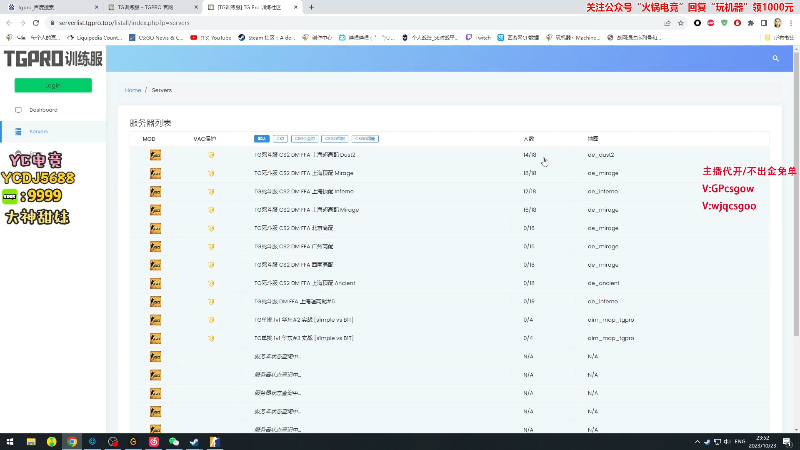Open the YouTube bookmark

tap(211, 37)
